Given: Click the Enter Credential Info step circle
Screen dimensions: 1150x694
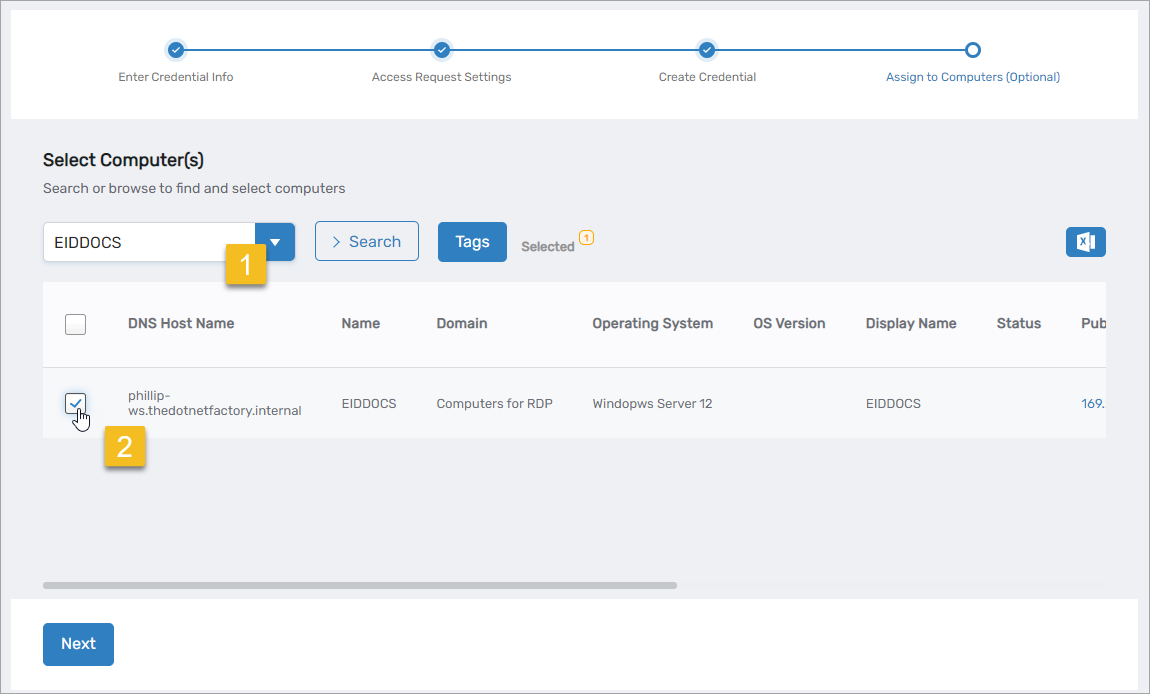Looking at the screenshot, I should click(x=176, y=50).
